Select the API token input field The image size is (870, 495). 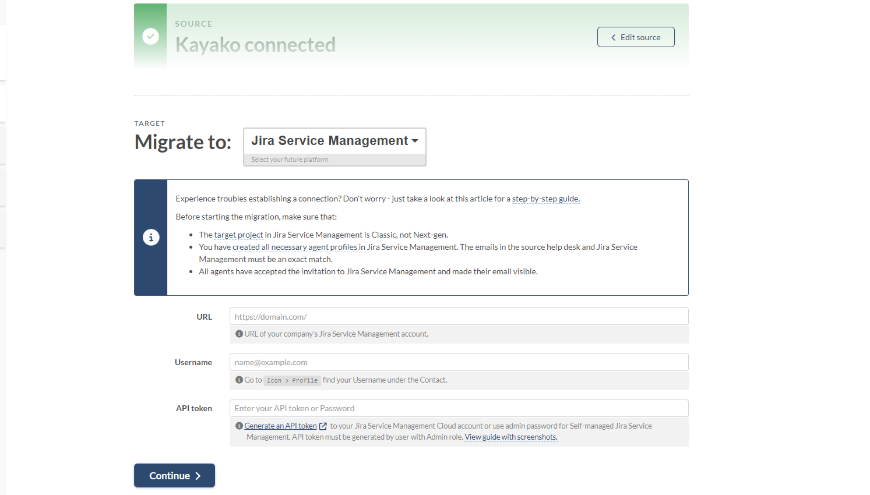coord(459,408)
